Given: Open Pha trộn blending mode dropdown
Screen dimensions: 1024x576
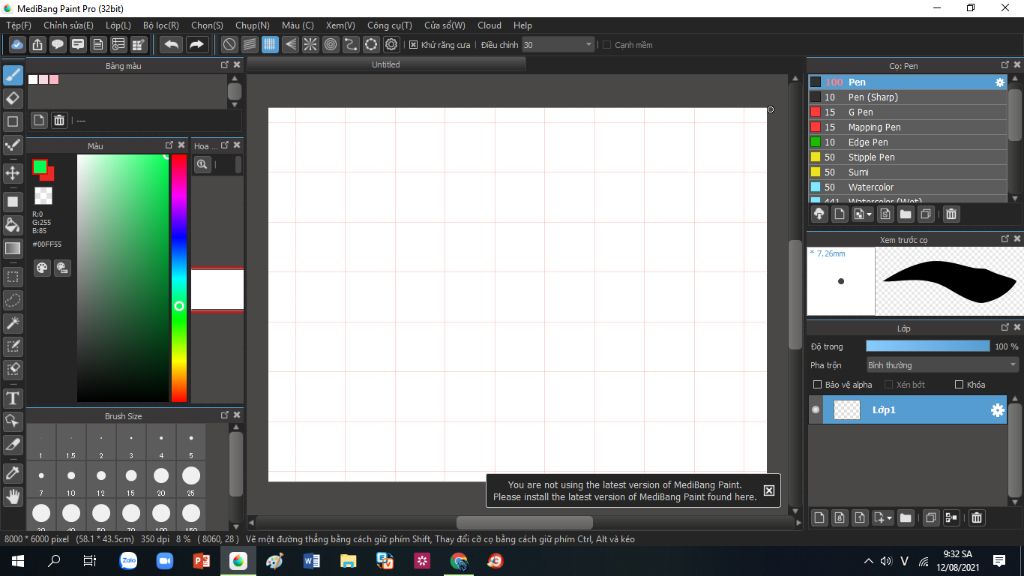Looking at the screenshot, I should tap(942, 365).
